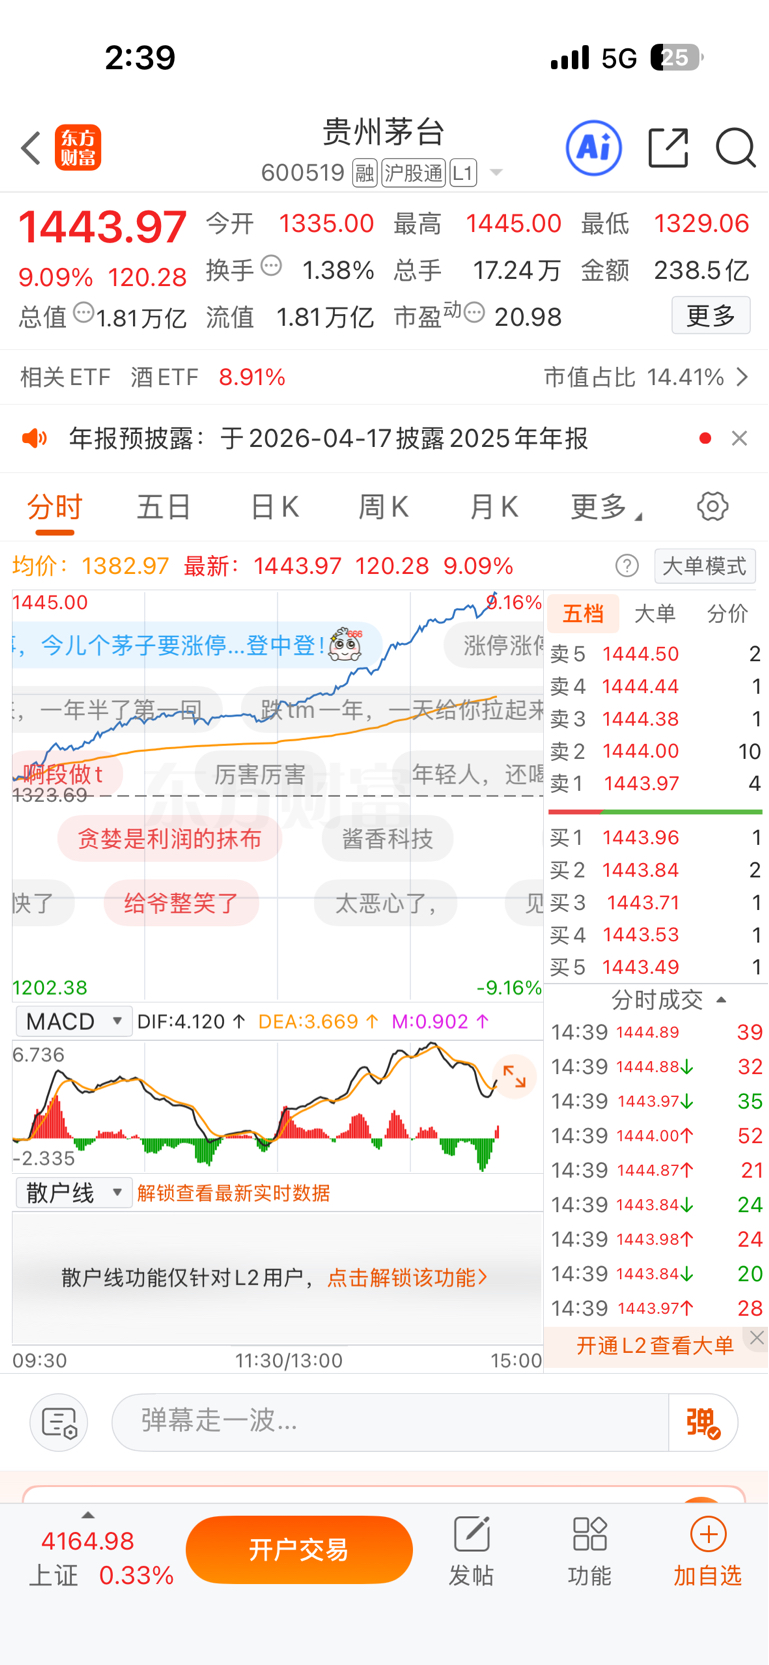Switch to 五日 chart tab

pos(164,507)
